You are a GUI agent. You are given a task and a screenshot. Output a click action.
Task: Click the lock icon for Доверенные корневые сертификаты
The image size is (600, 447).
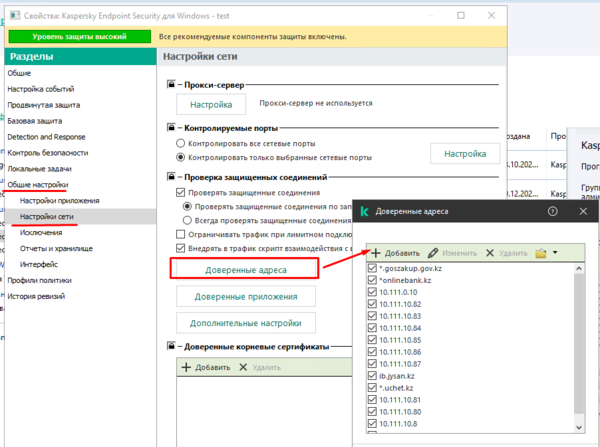point(172,346)
